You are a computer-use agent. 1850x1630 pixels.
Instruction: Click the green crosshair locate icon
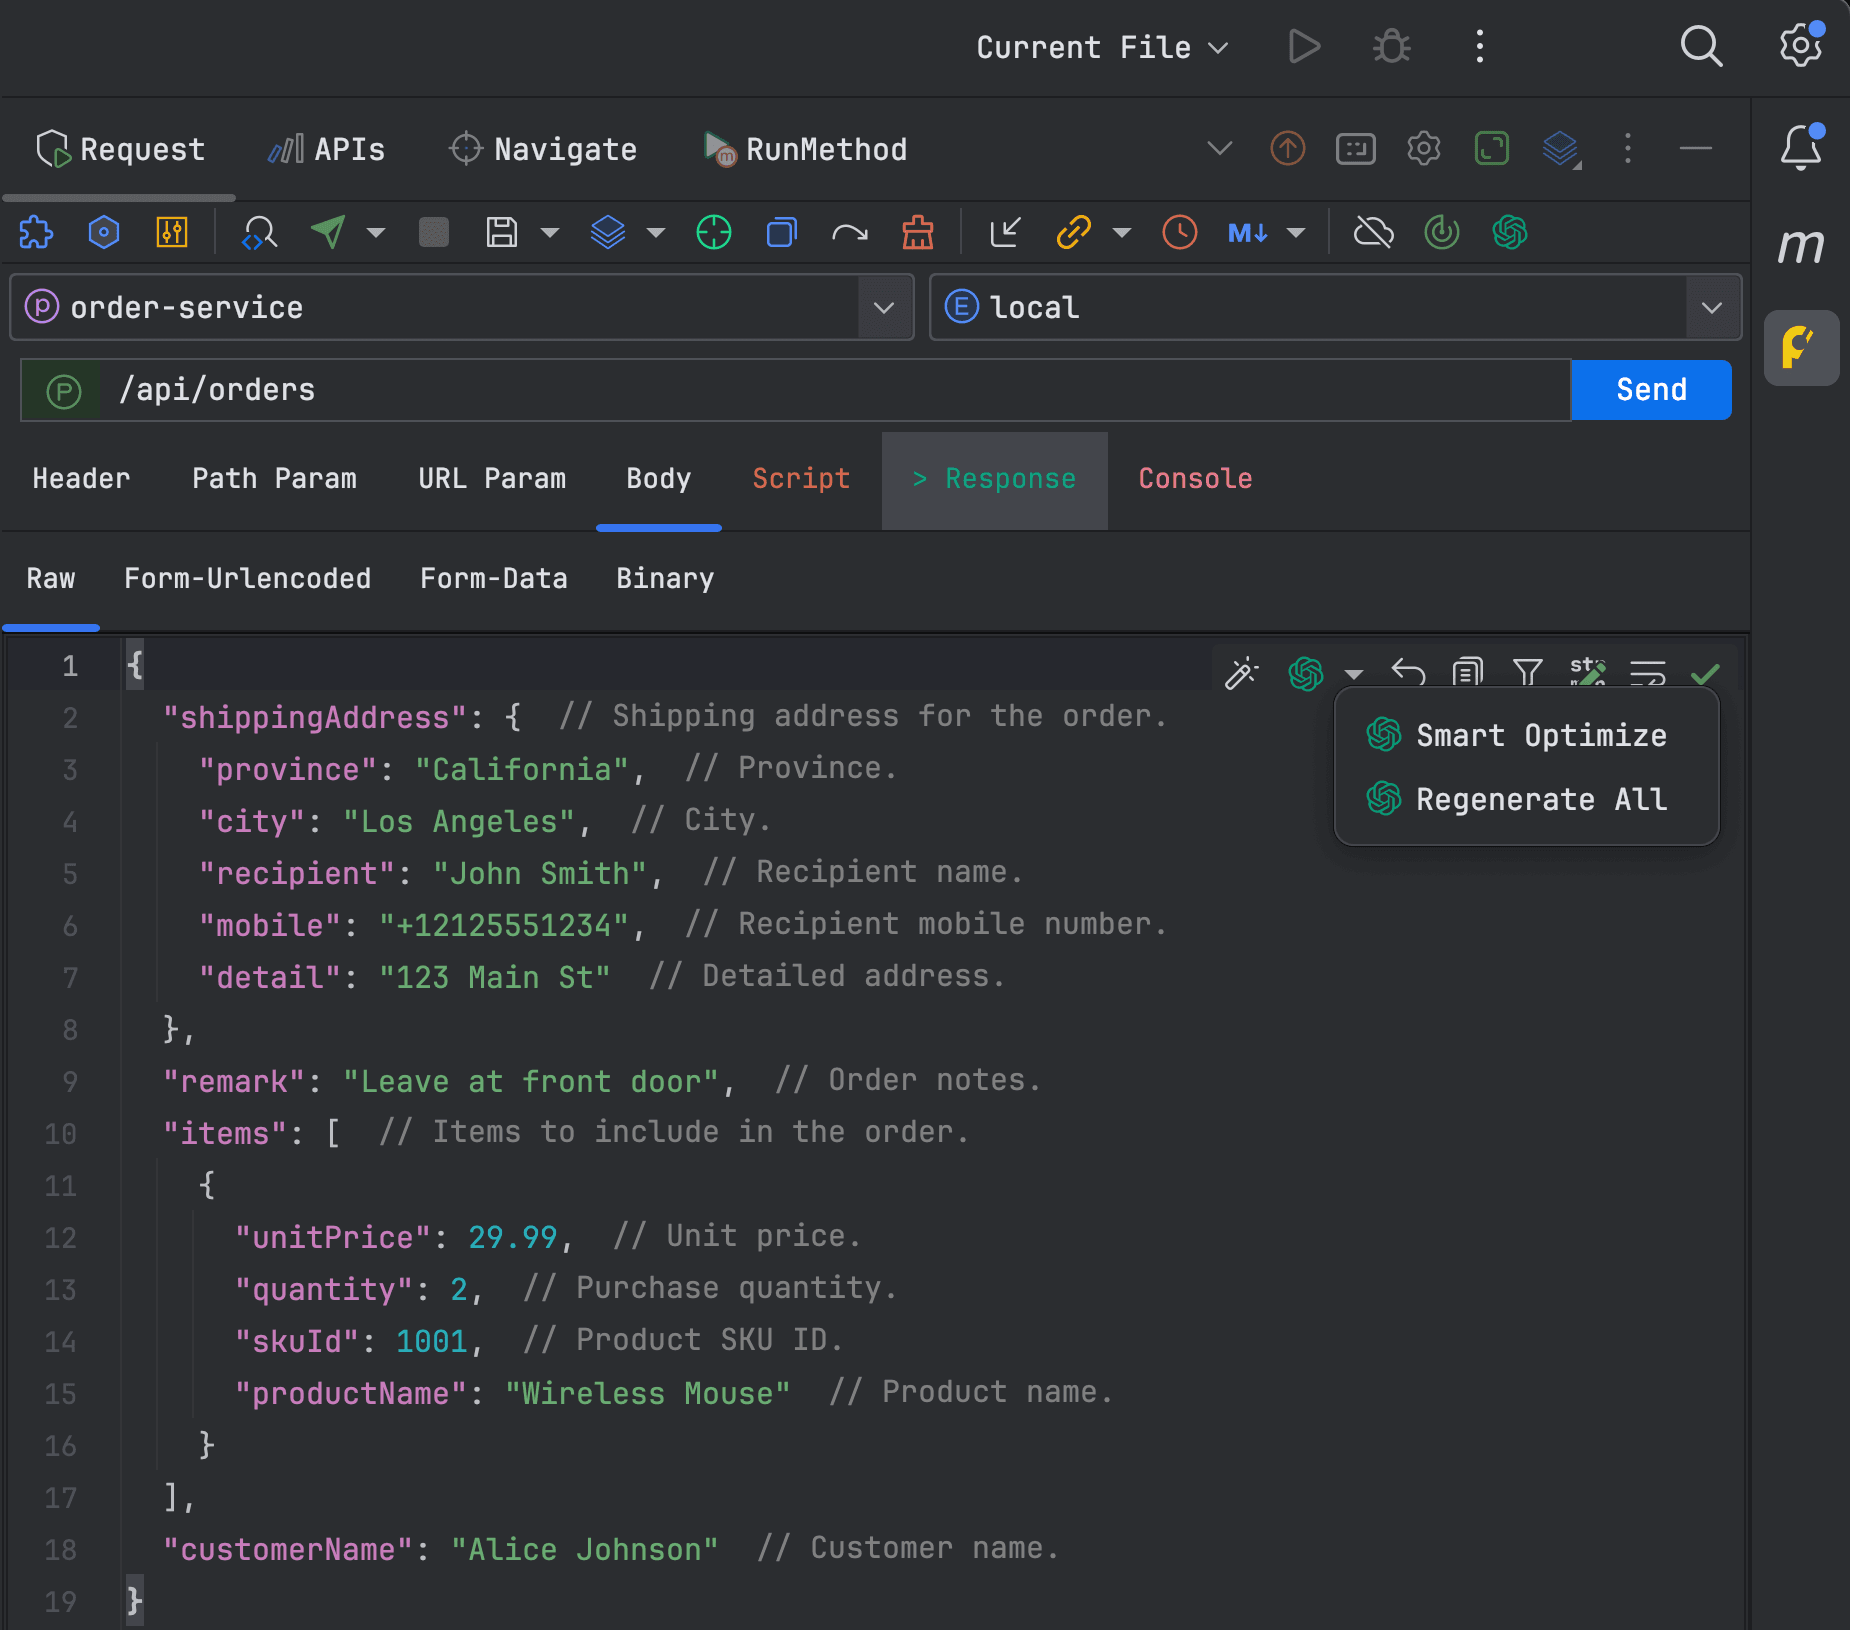point(714,232)
